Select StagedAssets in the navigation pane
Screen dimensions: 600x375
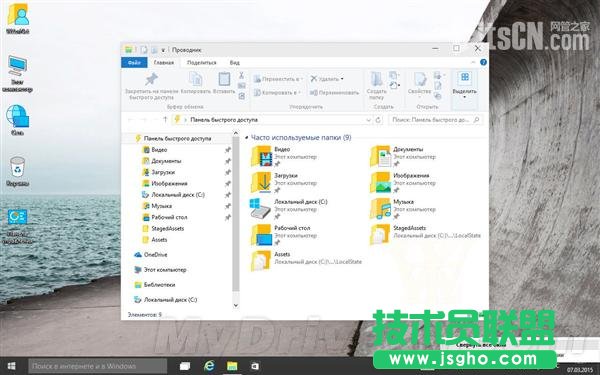[167, 228]
